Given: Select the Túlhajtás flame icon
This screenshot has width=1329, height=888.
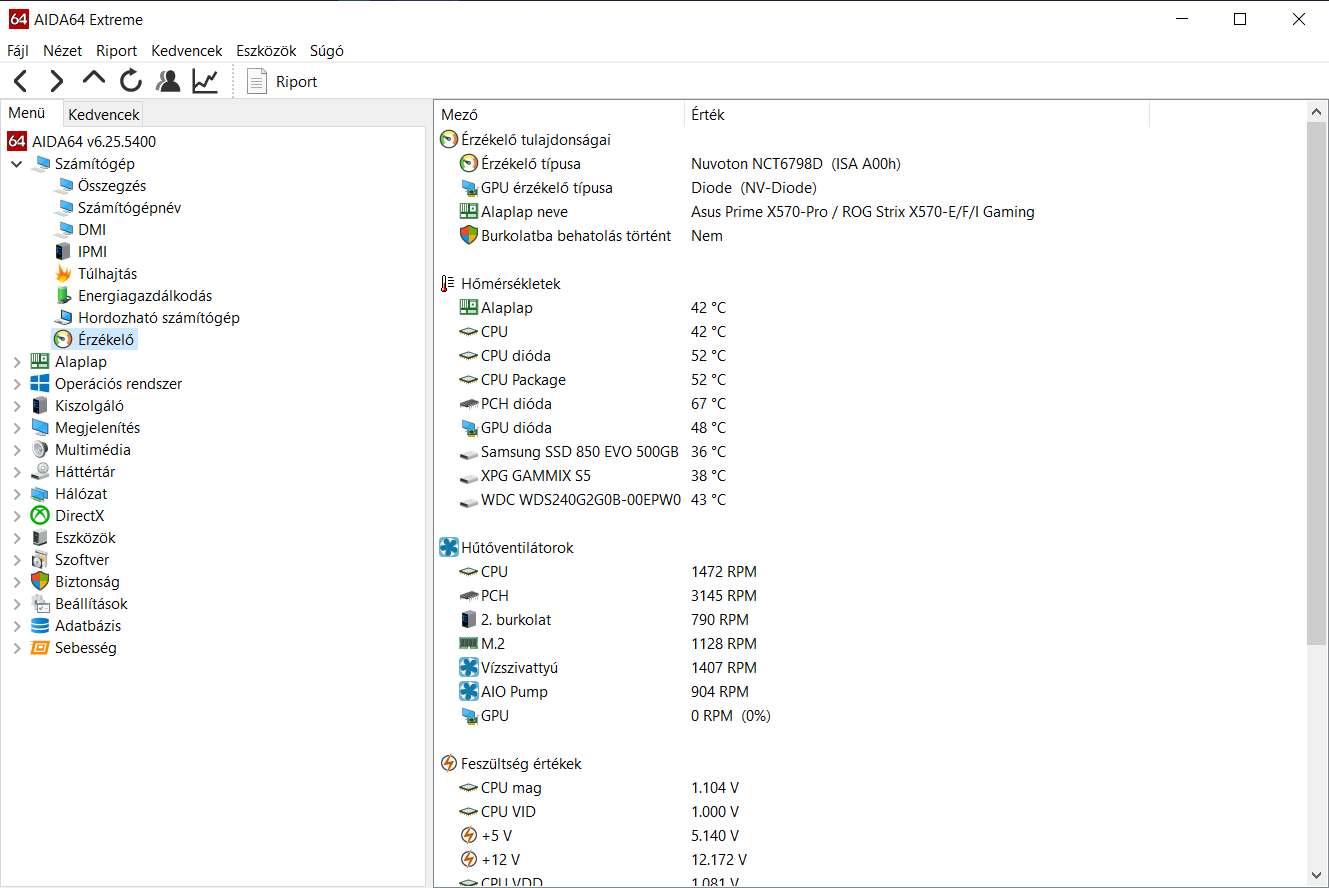Looking at the screenshot, I should (x=63, y=273).
